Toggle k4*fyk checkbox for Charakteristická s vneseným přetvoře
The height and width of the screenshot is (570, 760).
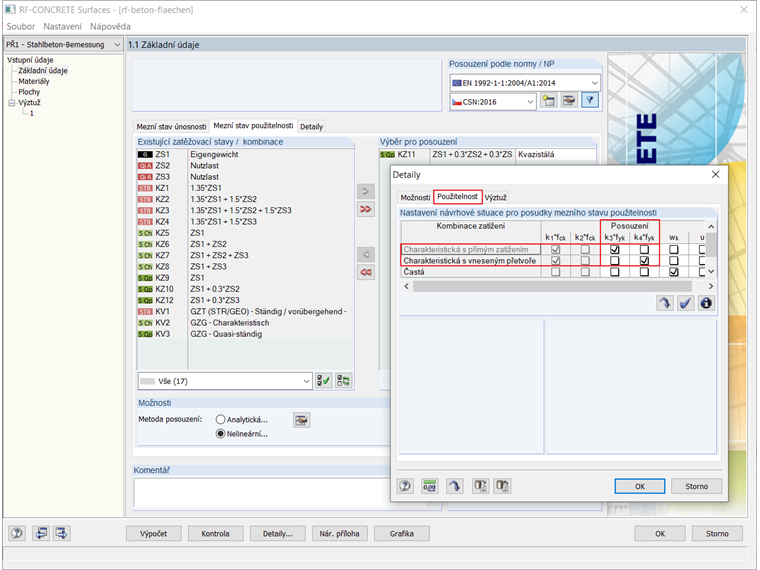[644, 261]
